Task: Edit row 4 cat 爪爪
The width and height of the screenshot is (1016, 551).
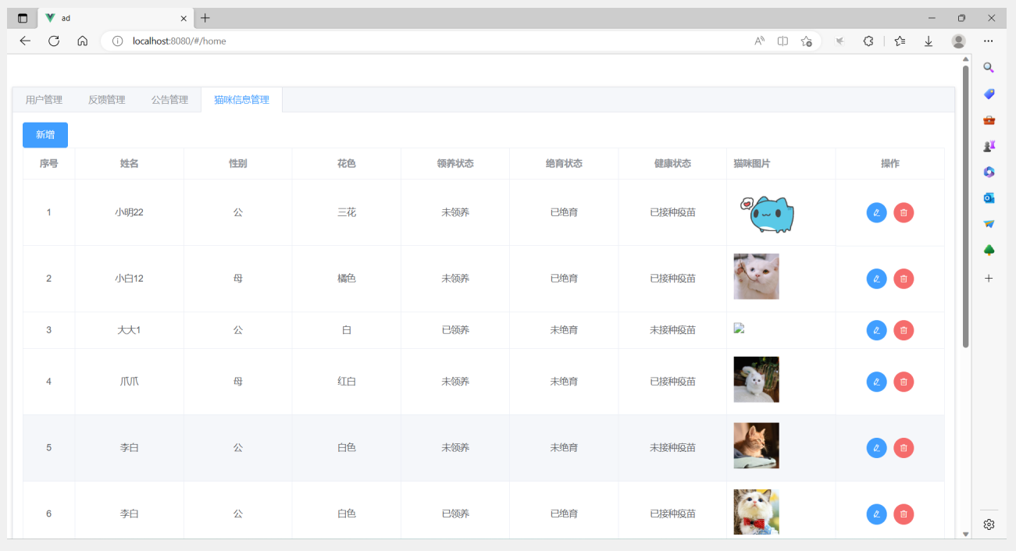Action: tap(876, 382)
